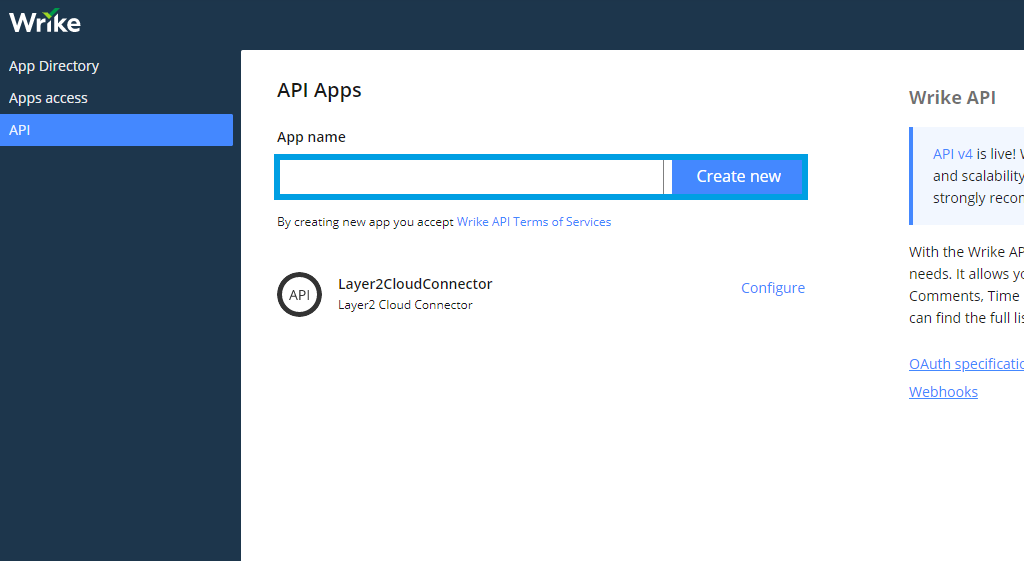
Task: Open App Directory in the sidebar
Action: coord(54,66)
